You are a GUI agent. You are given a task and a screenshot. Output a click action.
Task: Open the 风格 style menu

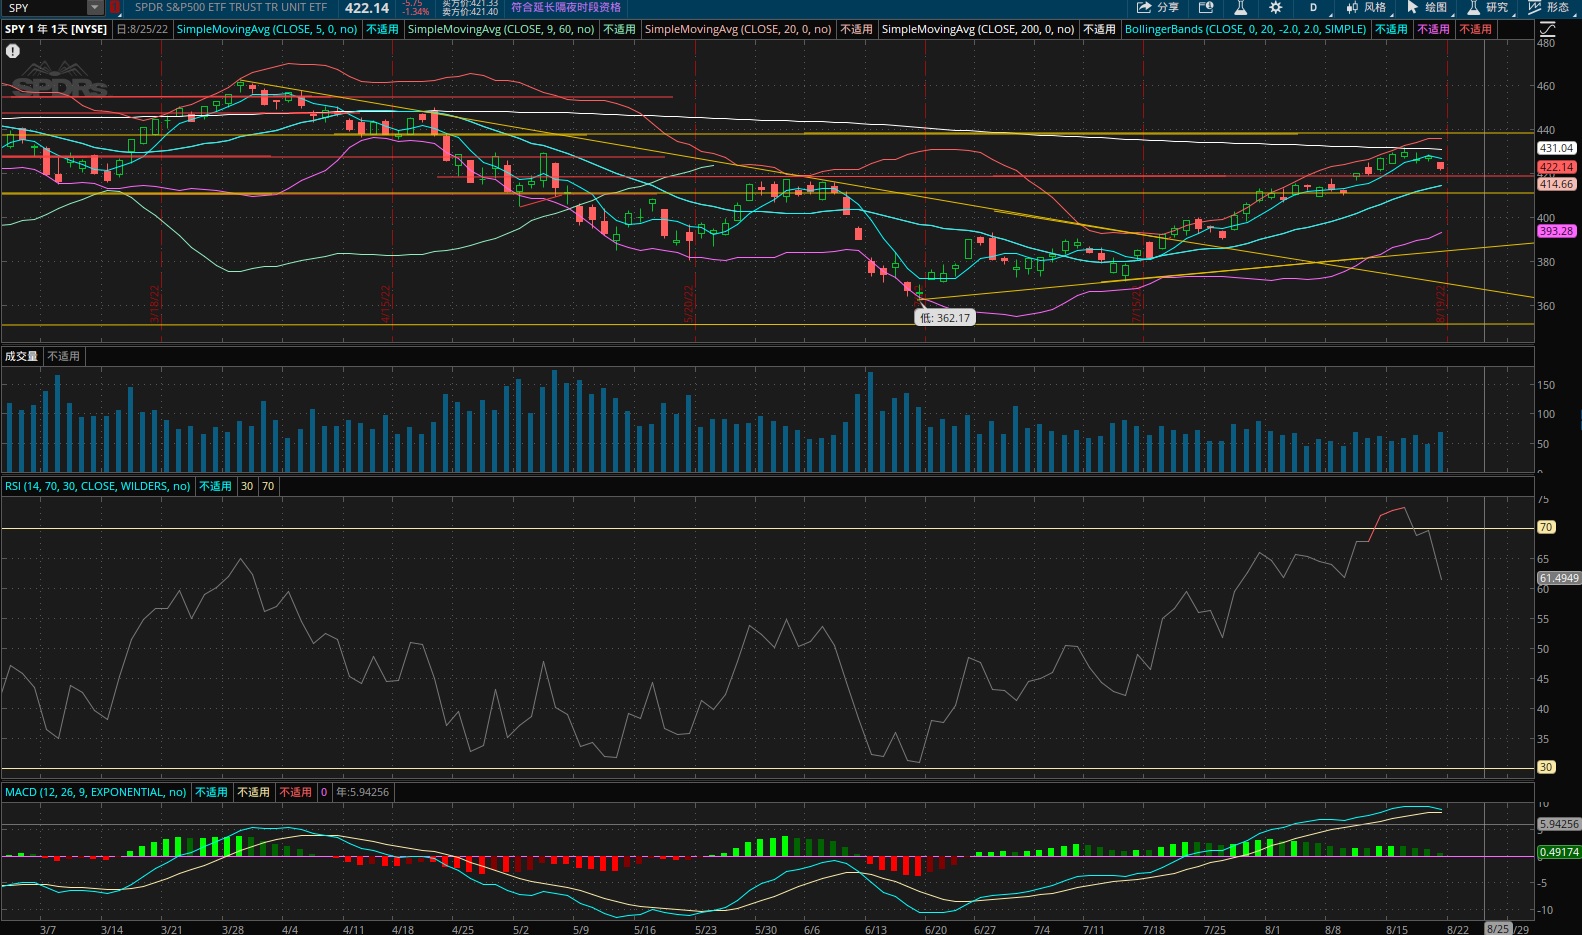[1366, 7]
